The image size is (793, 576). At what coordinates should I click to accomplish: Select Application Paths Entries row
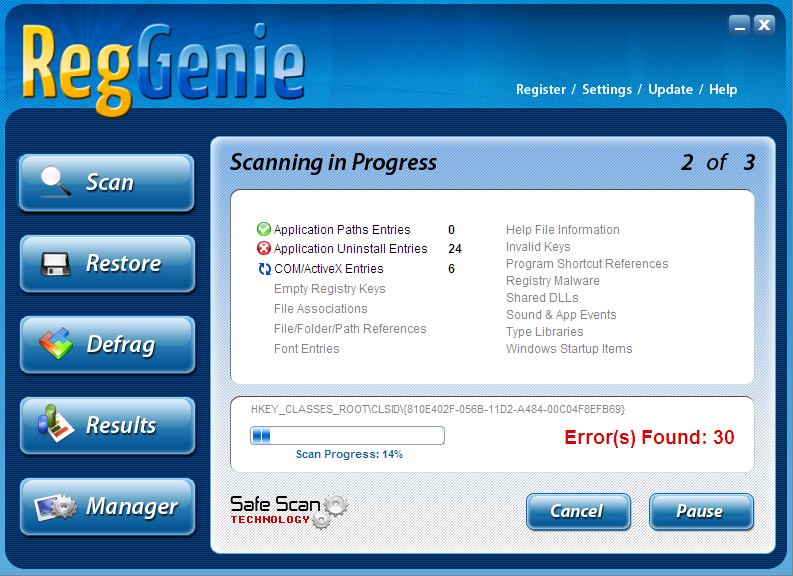356,230
